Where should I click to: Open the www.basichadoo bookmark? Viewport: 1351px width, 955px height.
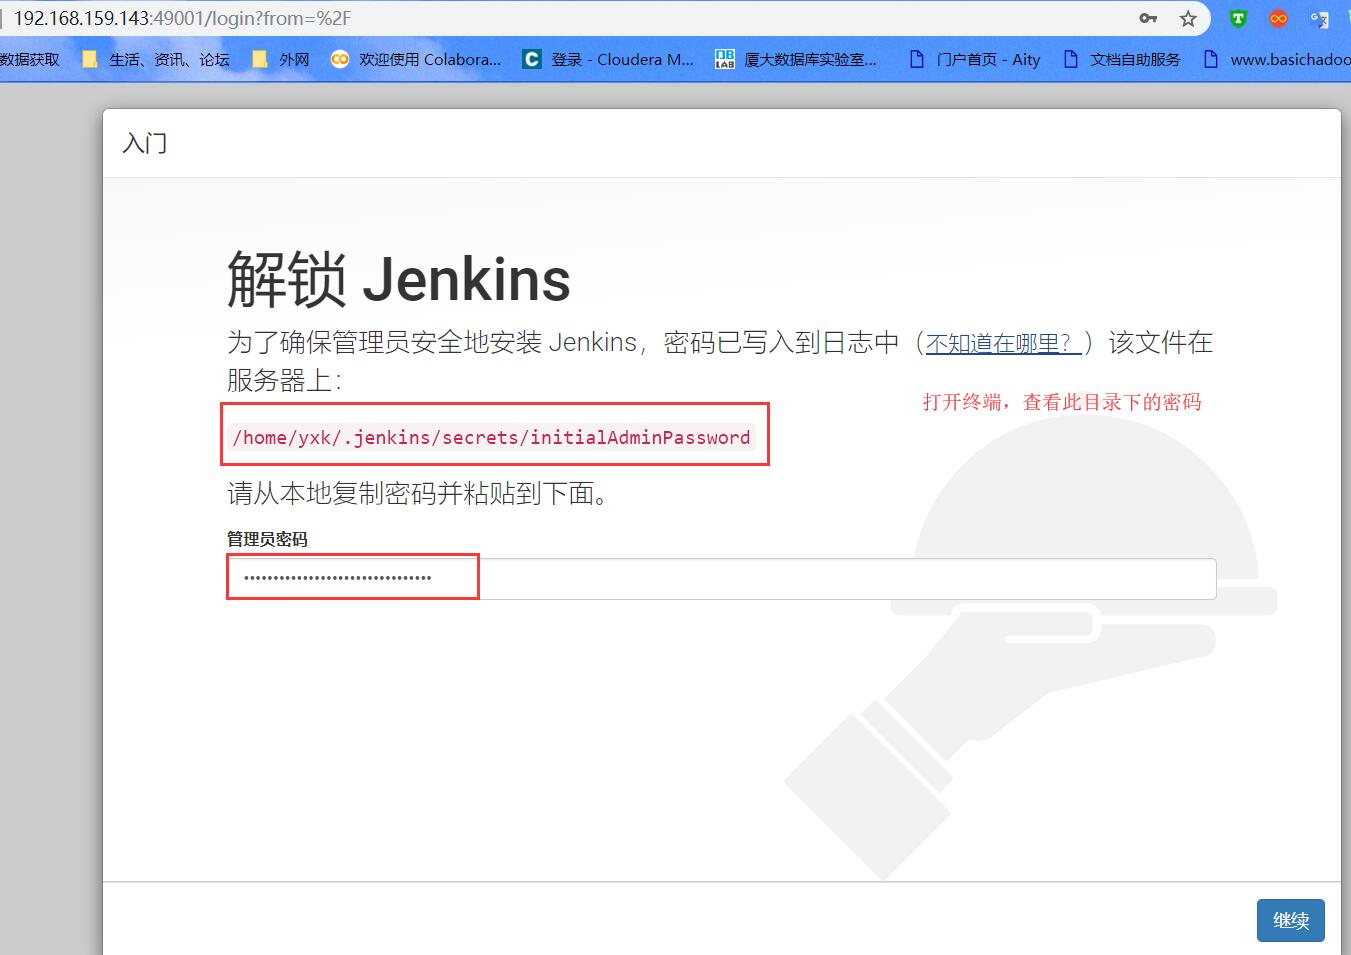(1276, 59)
